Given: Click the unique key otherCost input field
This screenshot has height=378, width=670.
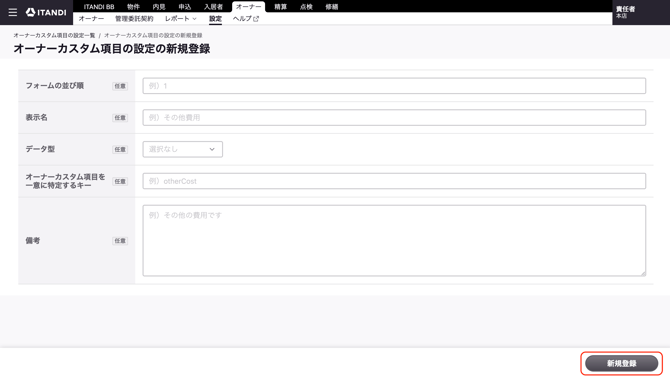Looking at the screenshot, I should tap(394, 181).
